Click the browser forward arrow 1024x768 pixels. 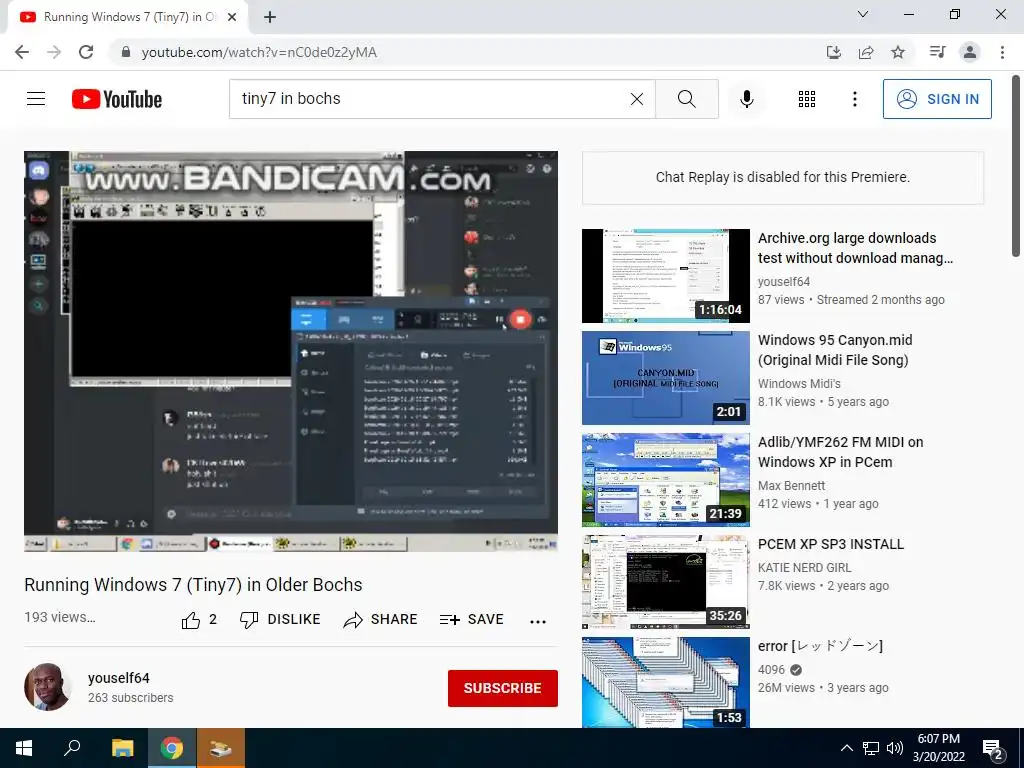(54, 52)
